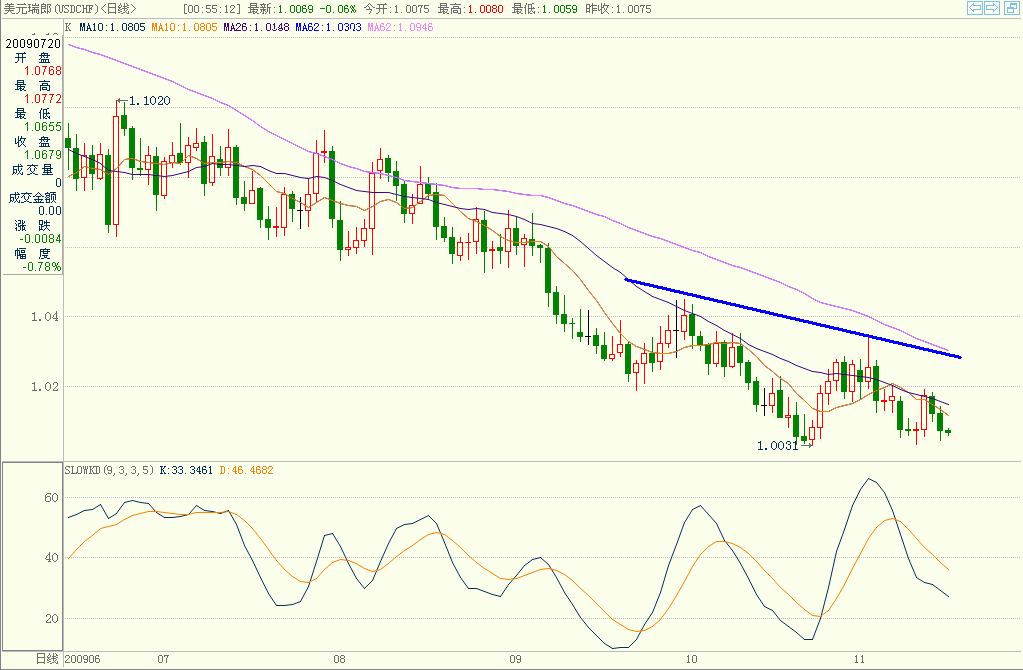The height and width of the screenshot is (670, 1023).
Task: Click the blue trendline on chart
Action: coord(793,318)
